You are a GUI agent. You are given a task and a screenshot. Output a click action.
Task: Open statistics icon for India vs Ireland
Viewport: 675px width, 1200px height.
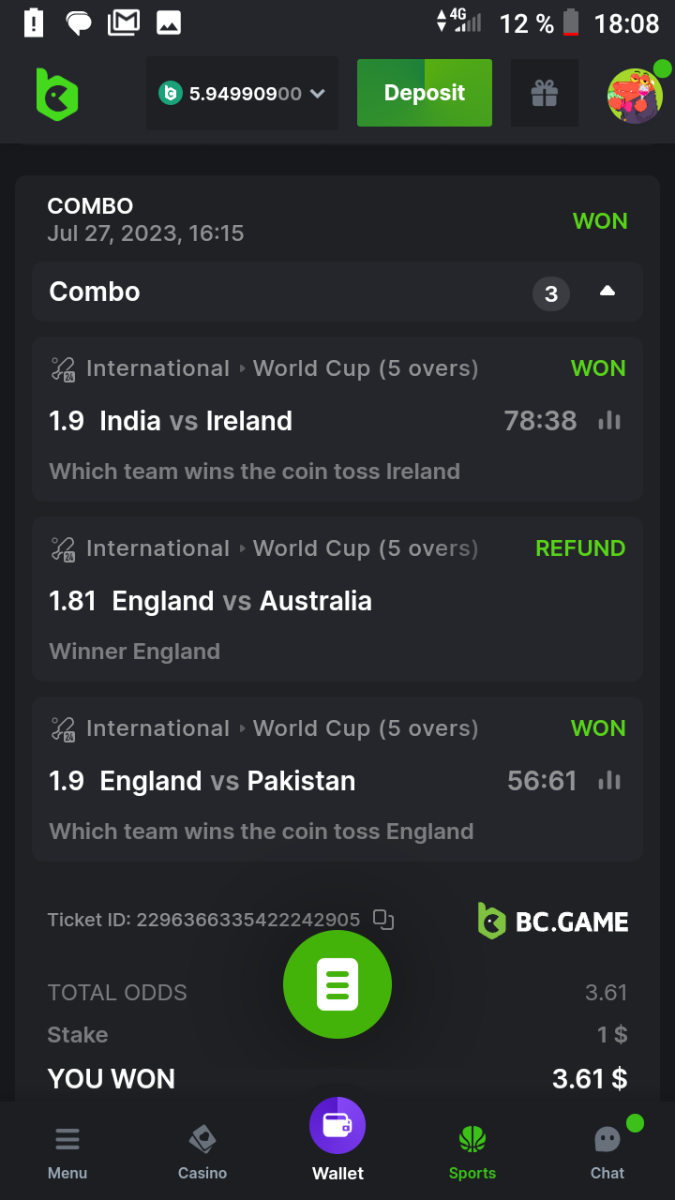click(x=609, y=421)
